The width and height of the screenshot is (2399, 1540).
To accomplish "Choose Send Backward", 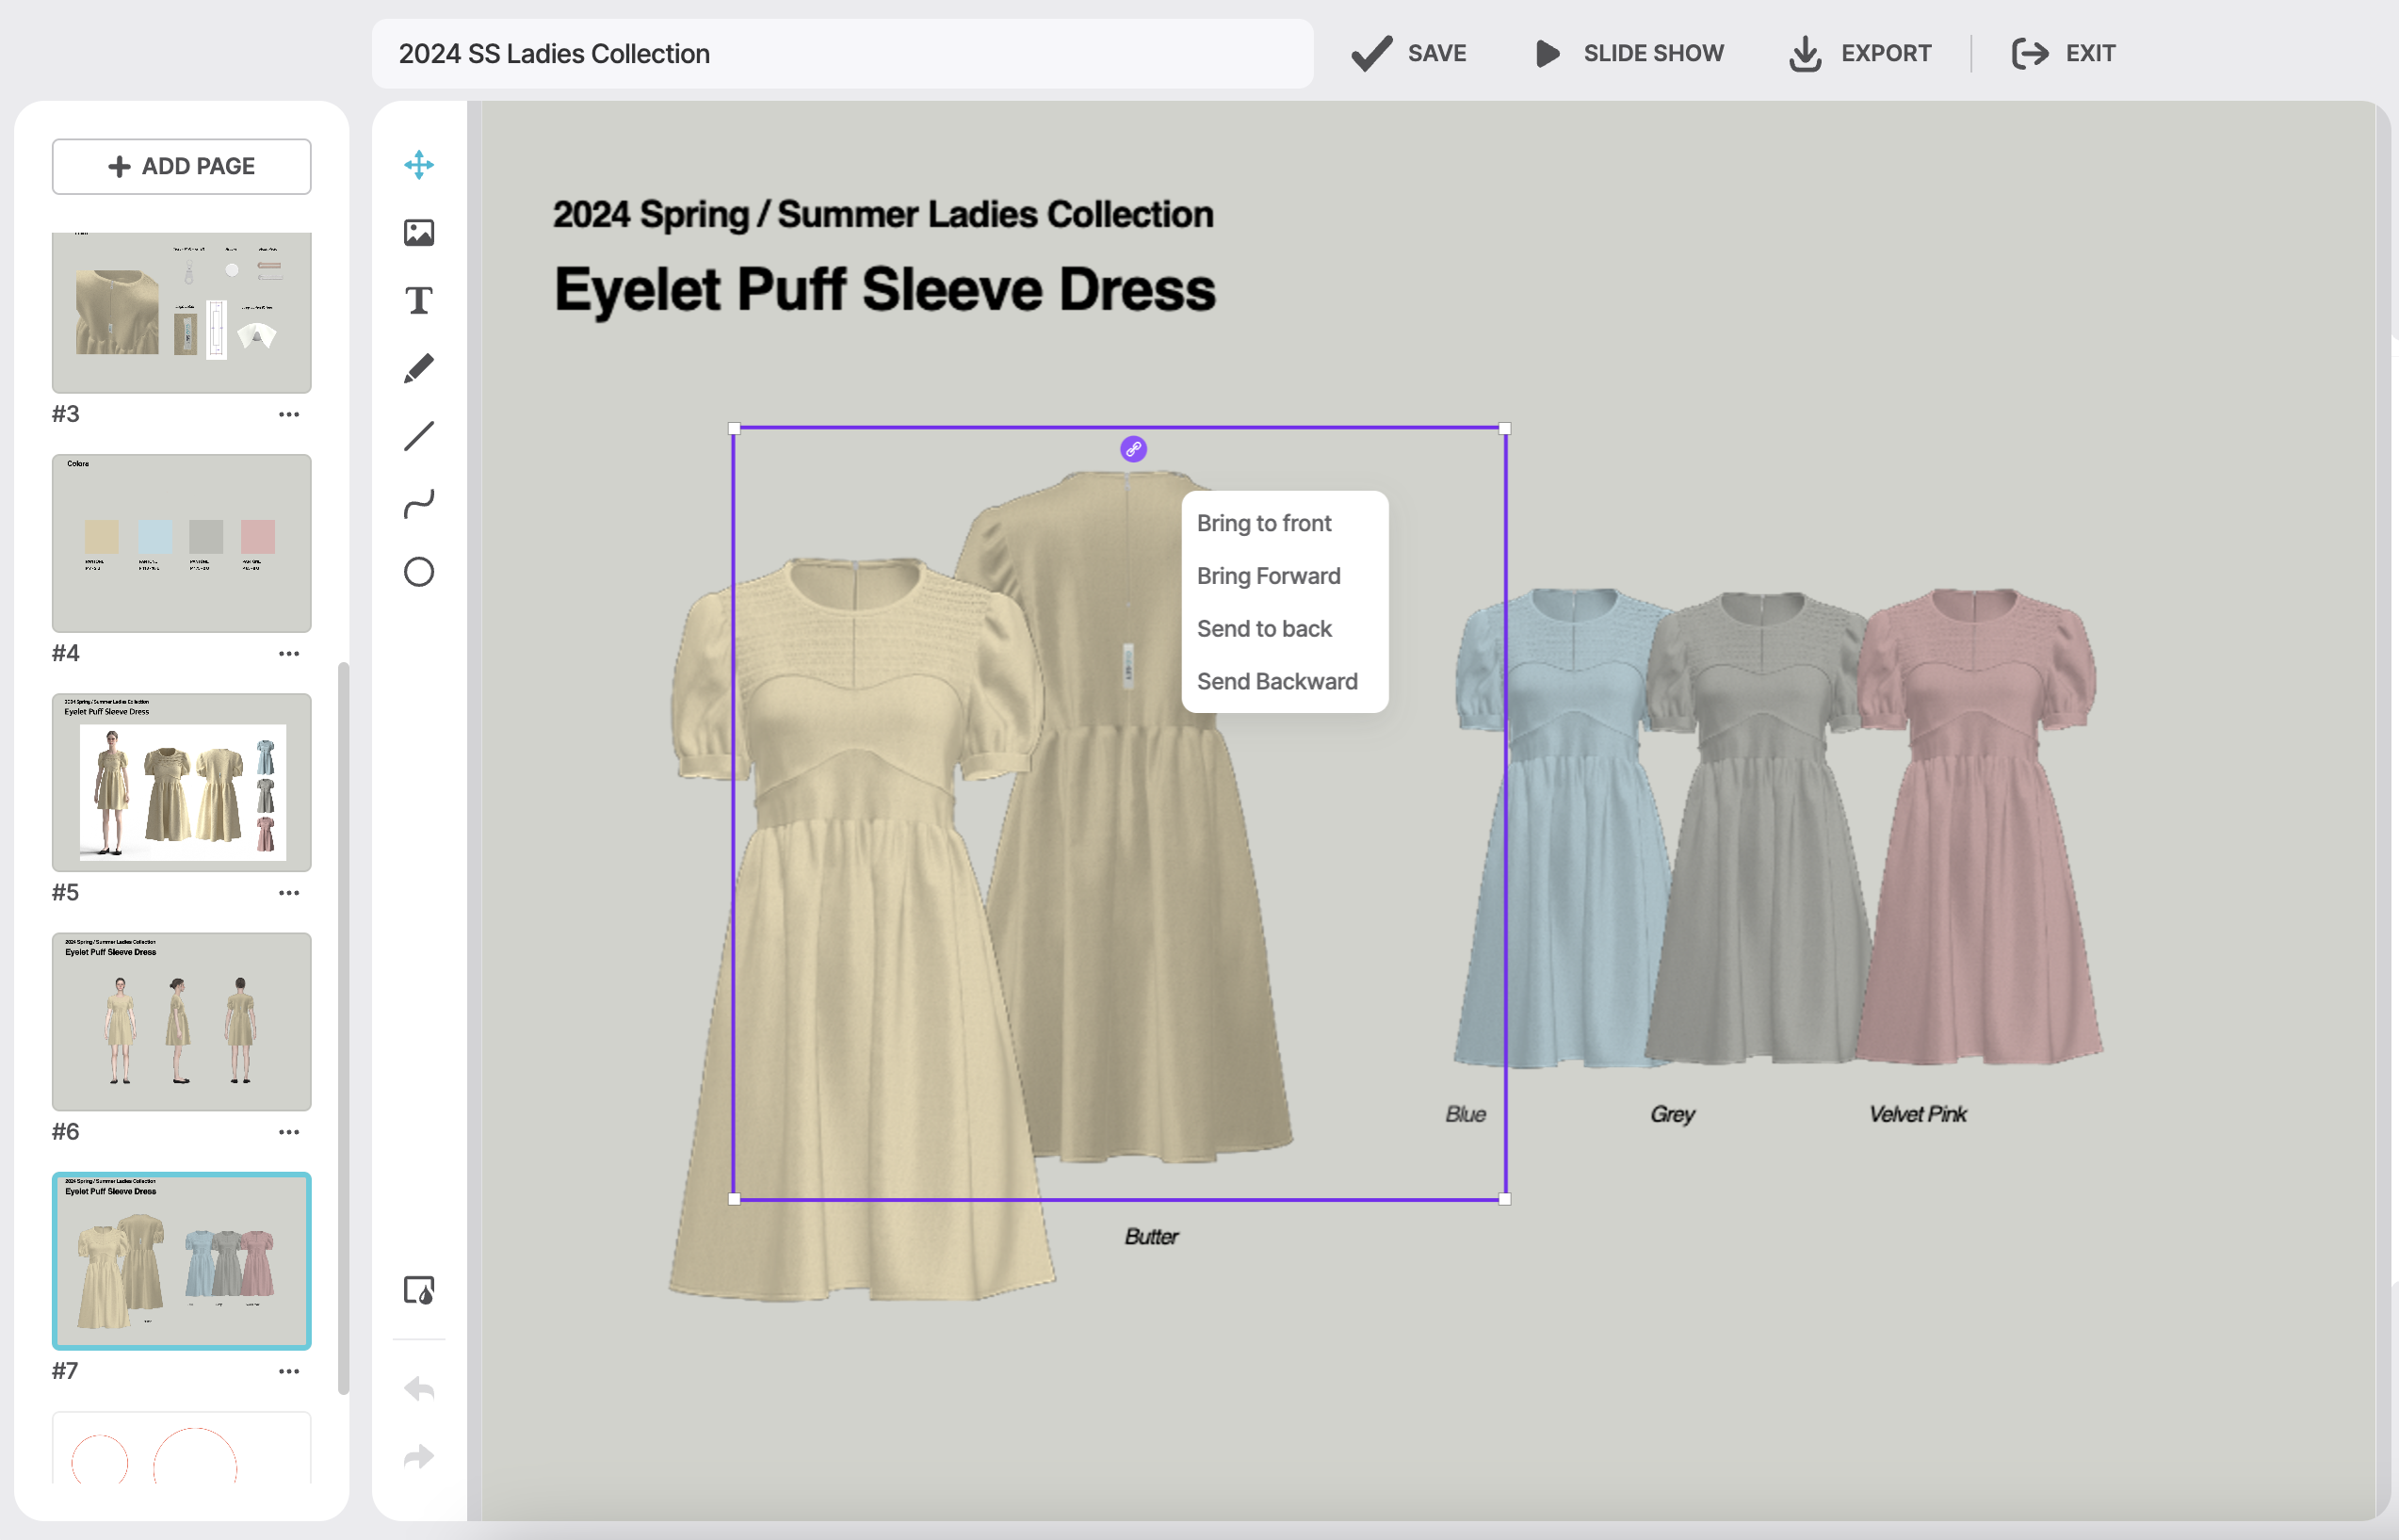I will coord(1277,682).
